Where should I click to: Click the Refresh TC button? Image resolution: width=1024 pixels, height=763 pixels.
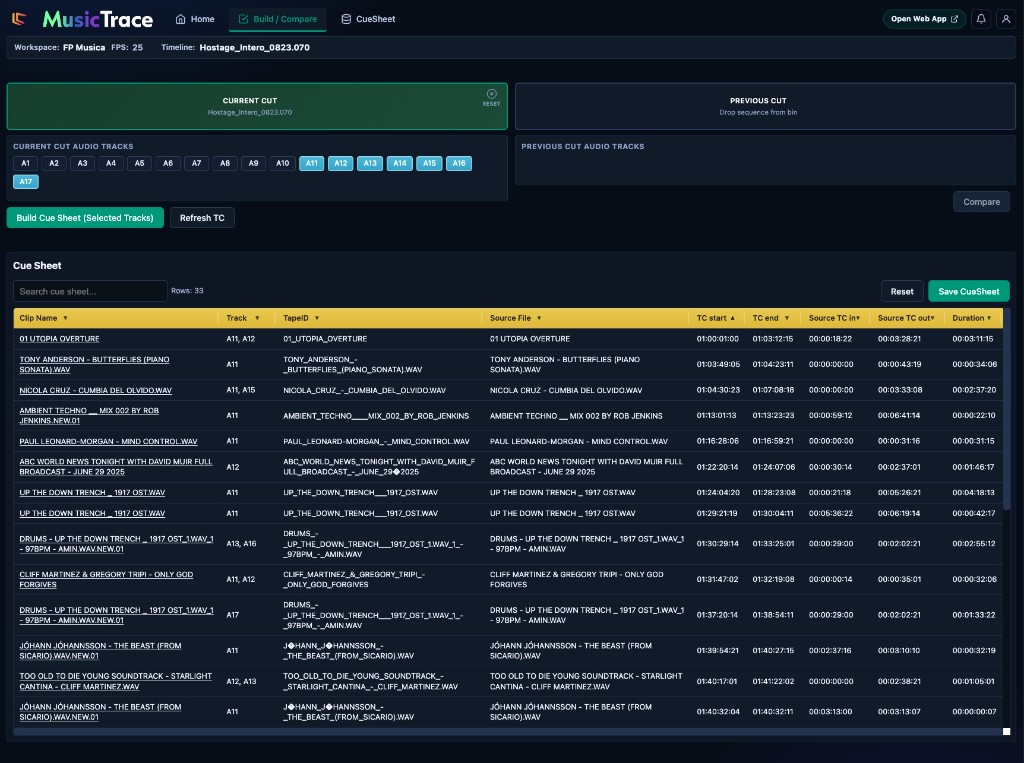202,218
